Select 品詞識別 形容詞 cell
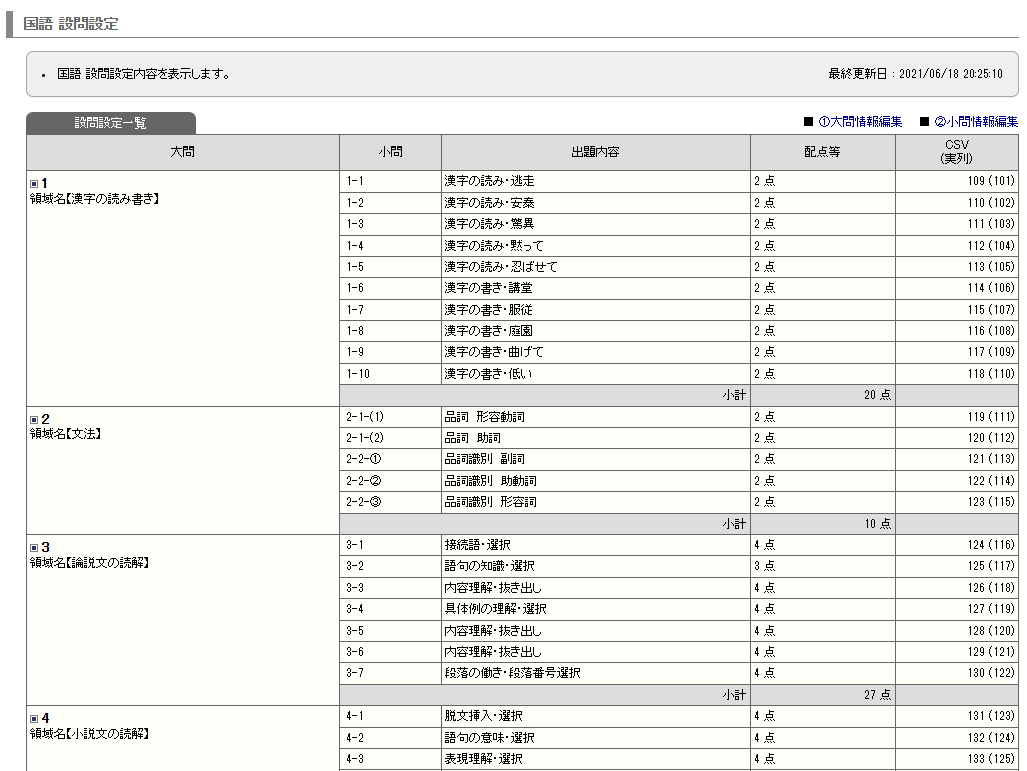1027x771 pixels. pyautogui.click(x=595, y=502)
